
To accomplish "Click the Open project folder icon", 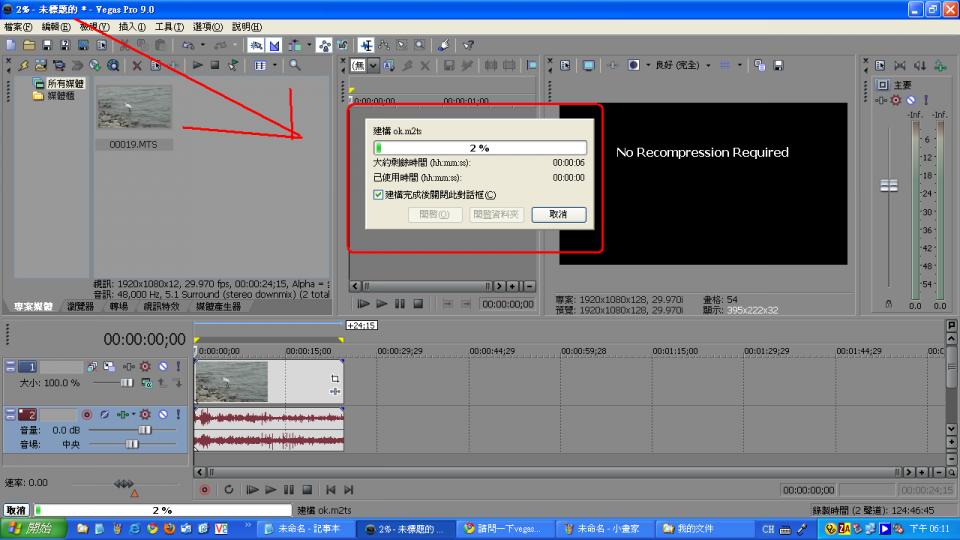I will tap(29, 45).
